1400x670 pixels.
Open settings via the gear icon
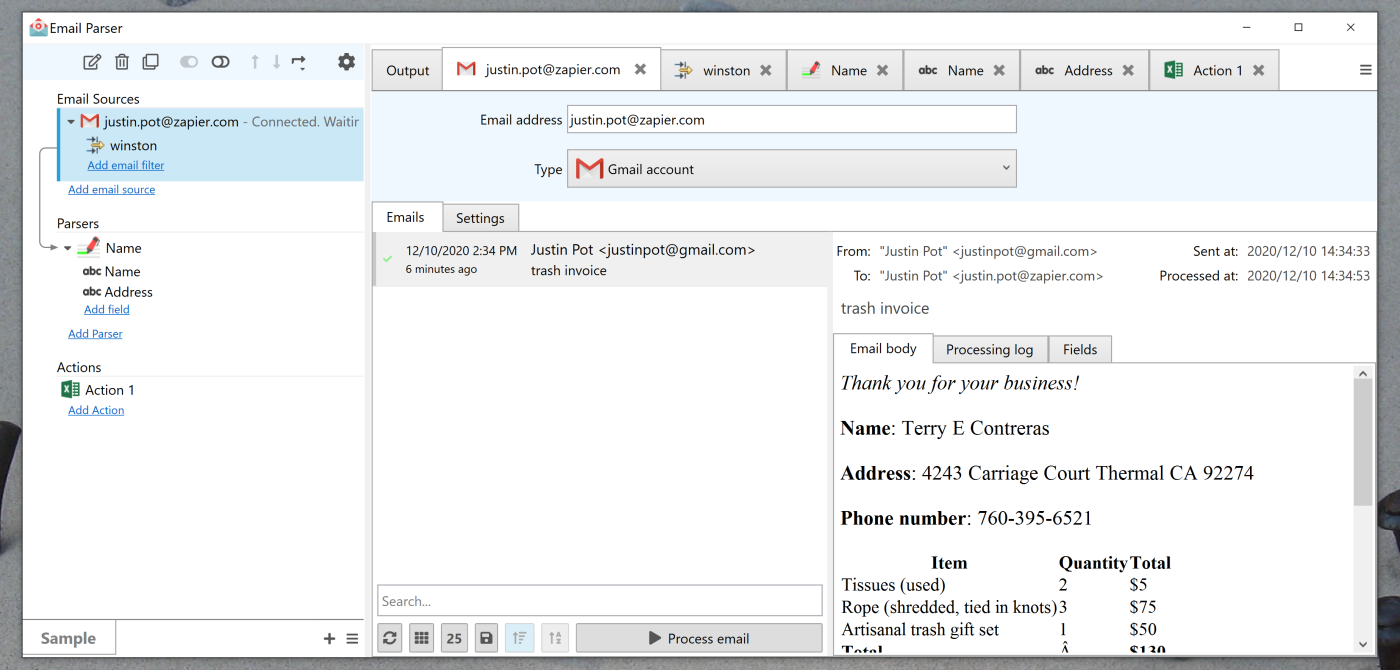tap(346, 62)
